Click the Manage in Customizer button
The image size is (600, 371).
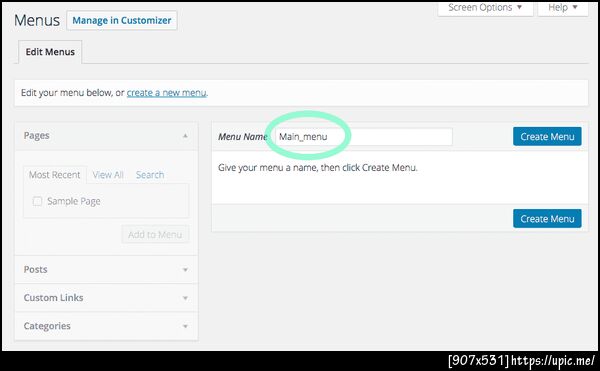(122, 20)
